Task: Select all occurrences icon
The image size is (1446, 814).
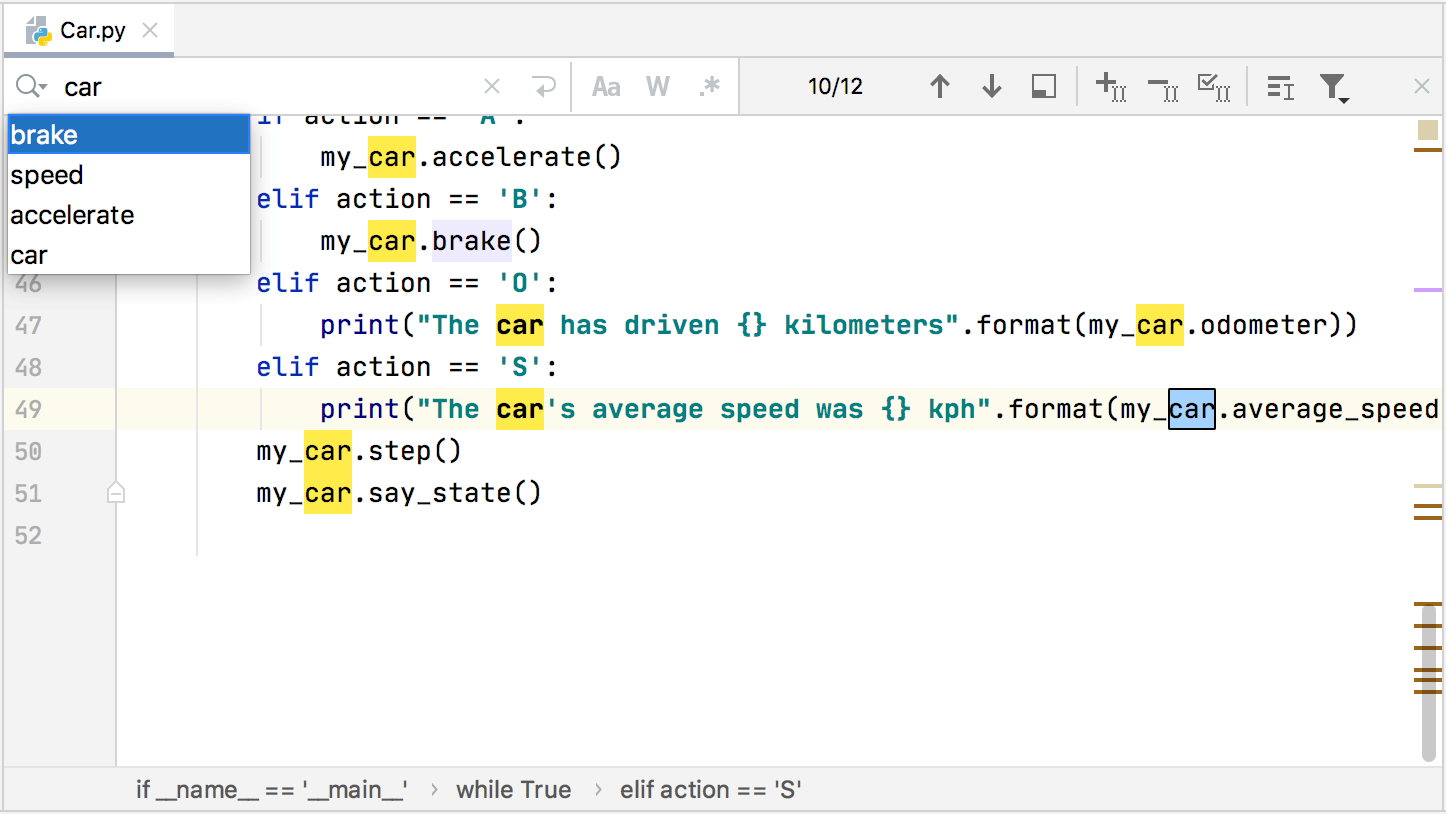Action: (1213, 87)
